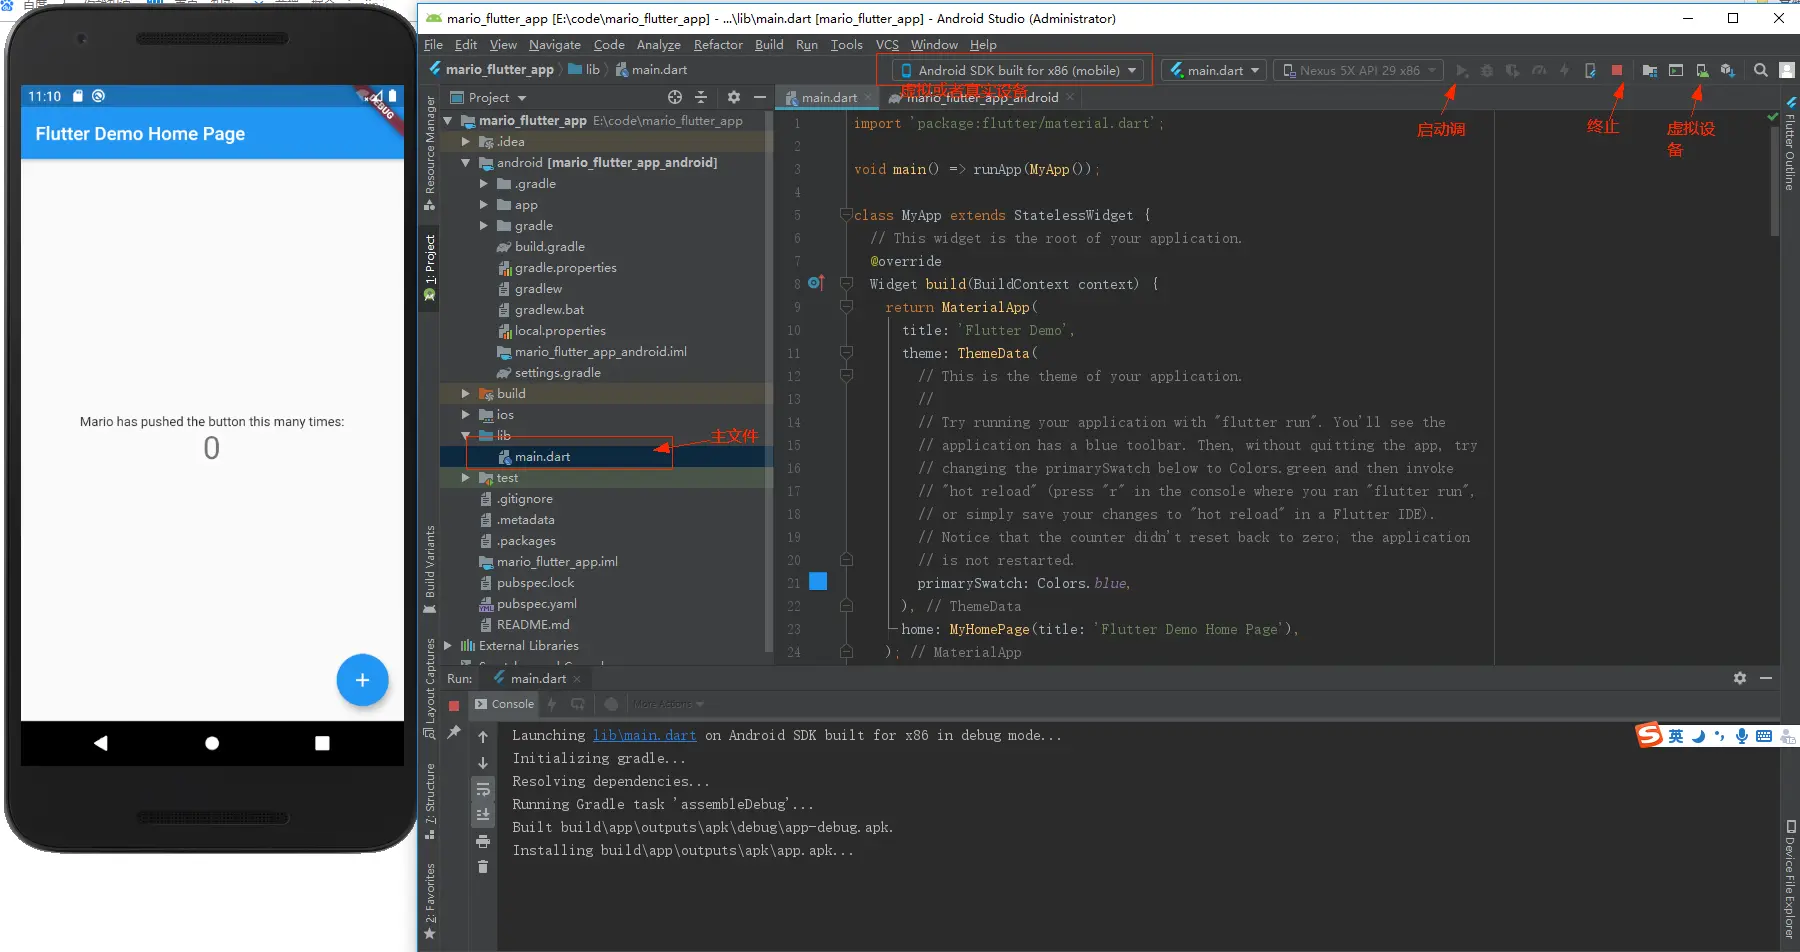The height and width of the screenshot is (952, 1800).
Task: Open Project panel gear settings
Action: click(x=734, y=97)
